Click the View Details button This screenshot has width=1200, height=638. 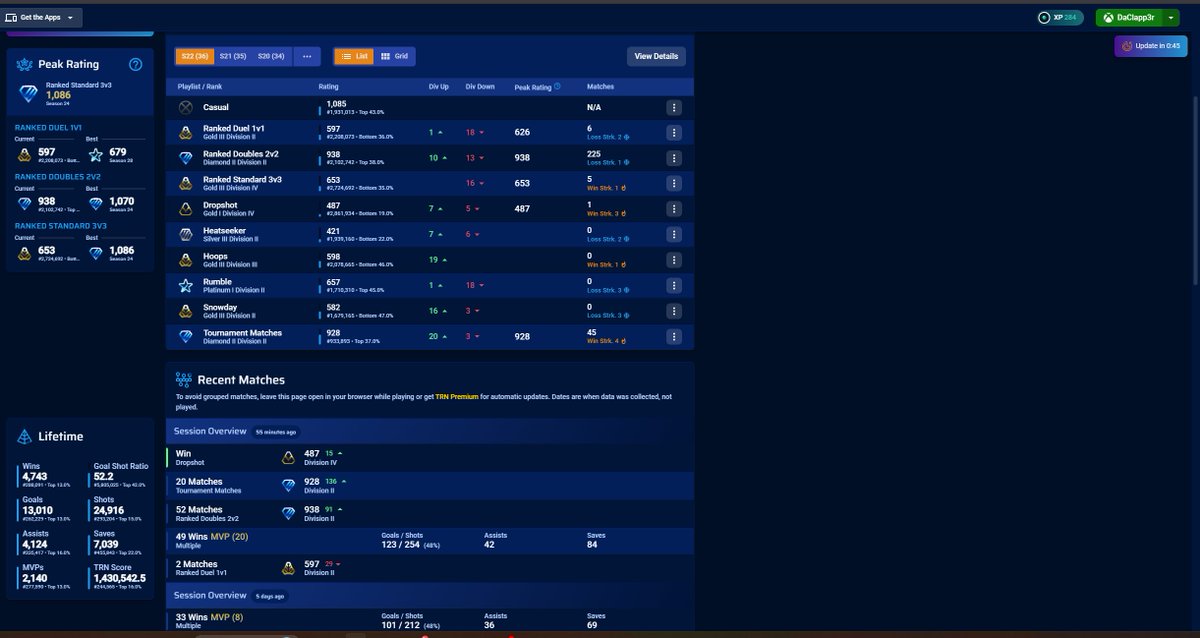coord(656,56)
